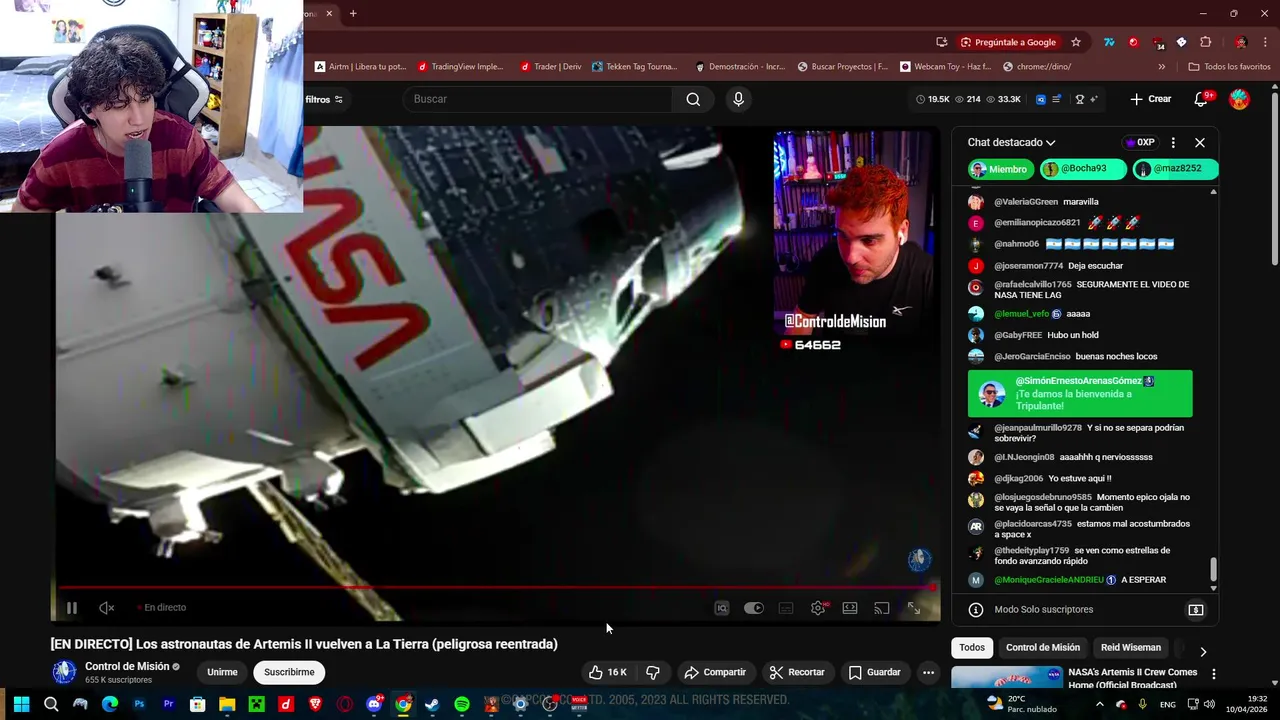
Task: Close the live chat panel
Action: pyautogui.click(x=1200, y=142)
